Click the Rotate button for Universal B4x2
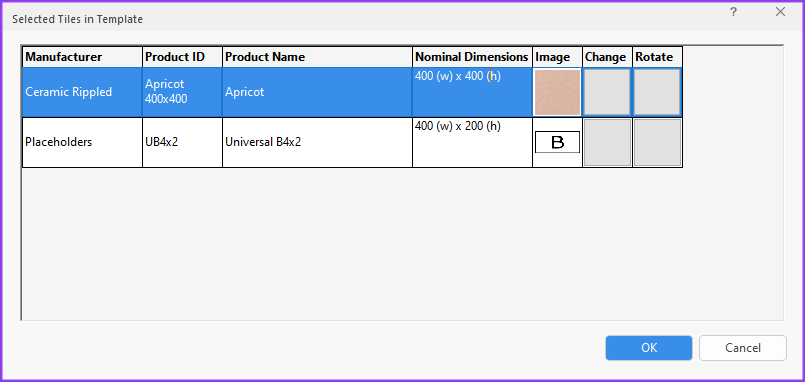The image size is (805, 382). point(657,142)
